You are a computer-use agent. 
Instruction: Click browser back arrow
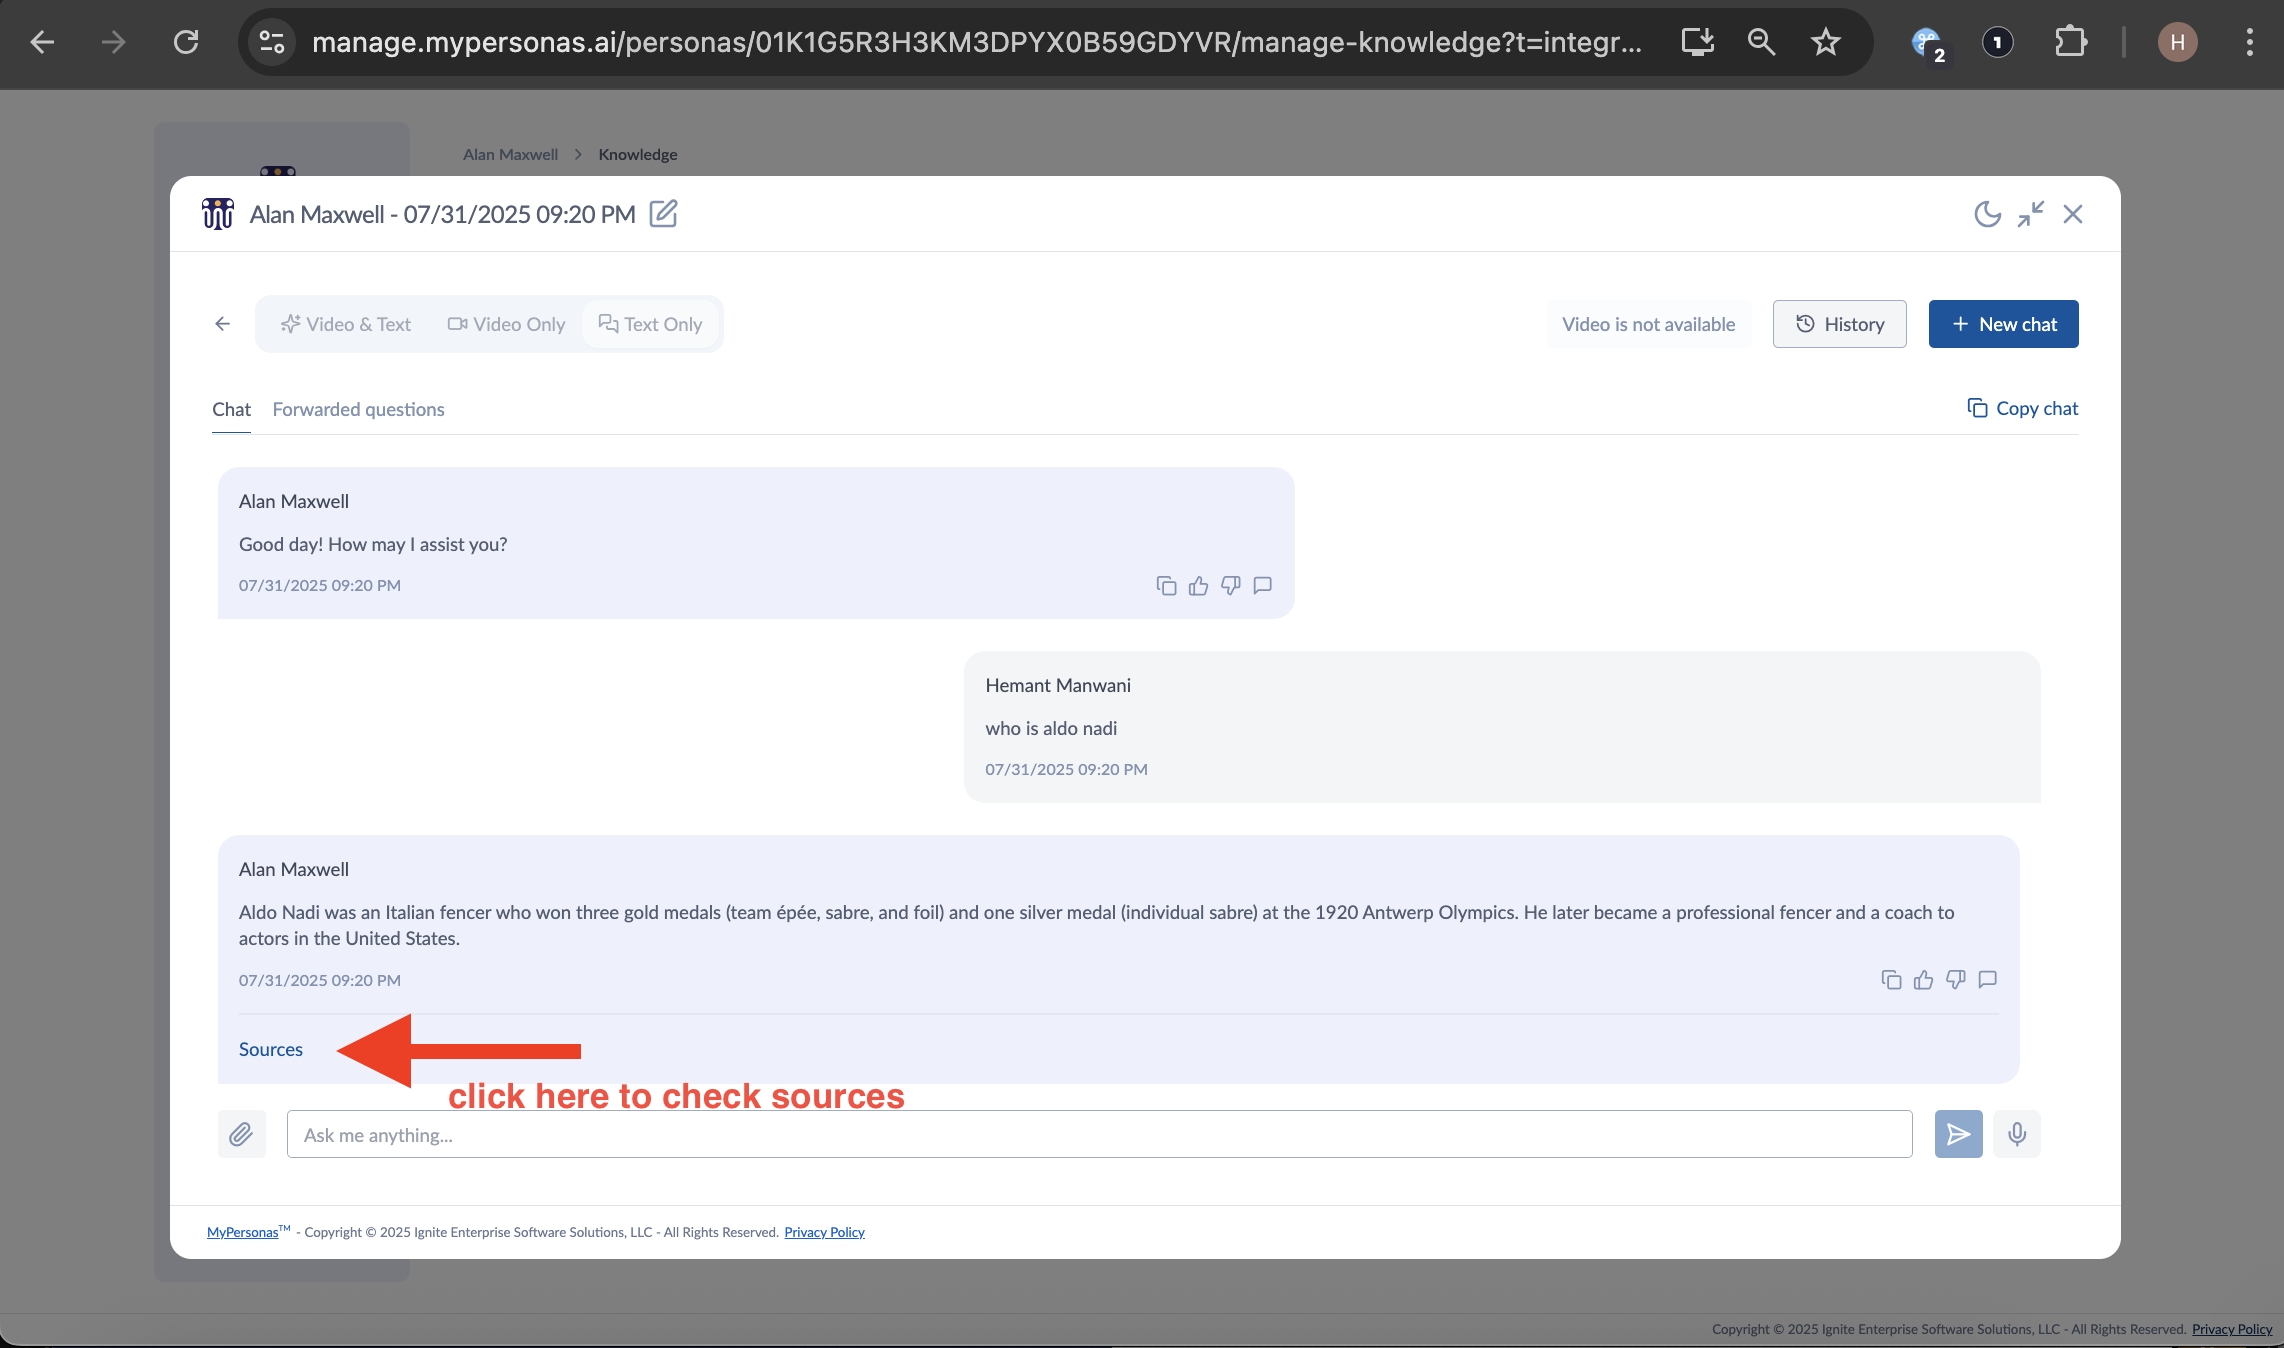coord(42,42)
